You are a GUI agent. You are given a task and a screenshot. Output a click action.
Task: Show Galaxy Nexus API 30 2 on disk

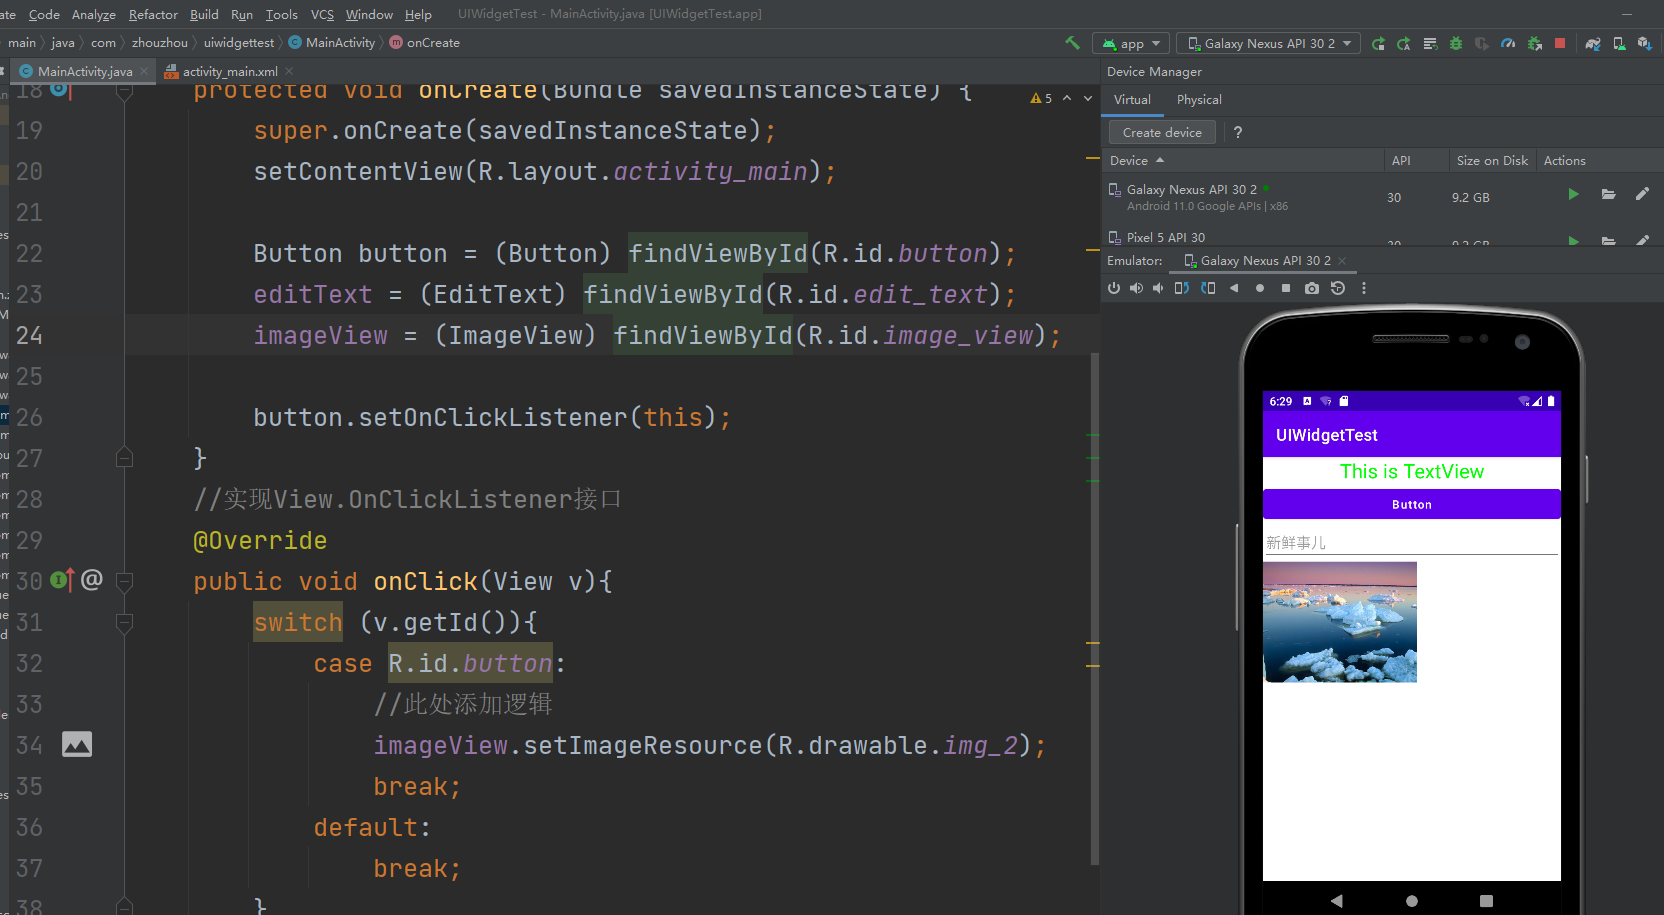pos(1608,194)
